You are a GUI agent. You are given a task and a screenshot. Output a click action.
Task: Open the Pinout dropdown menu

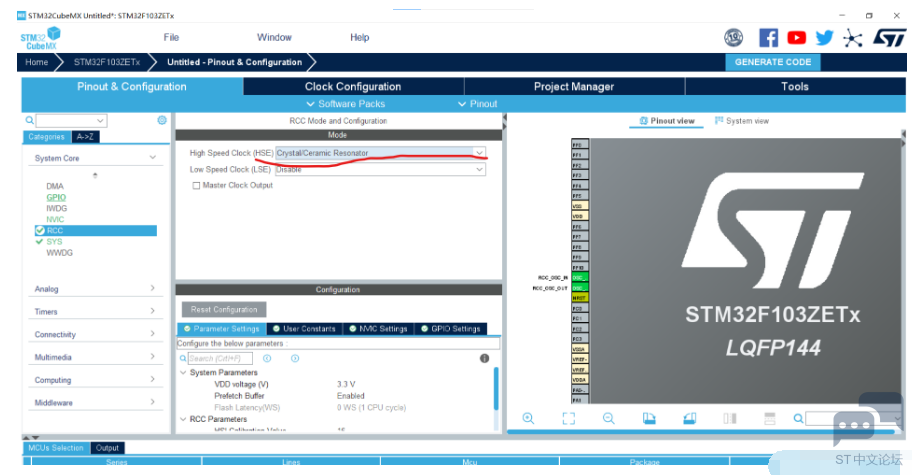[478, 103]
